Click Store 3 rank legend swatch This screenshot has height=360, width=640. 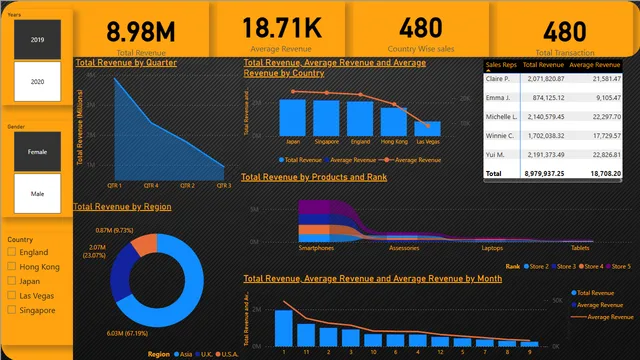tap(553, 266)
